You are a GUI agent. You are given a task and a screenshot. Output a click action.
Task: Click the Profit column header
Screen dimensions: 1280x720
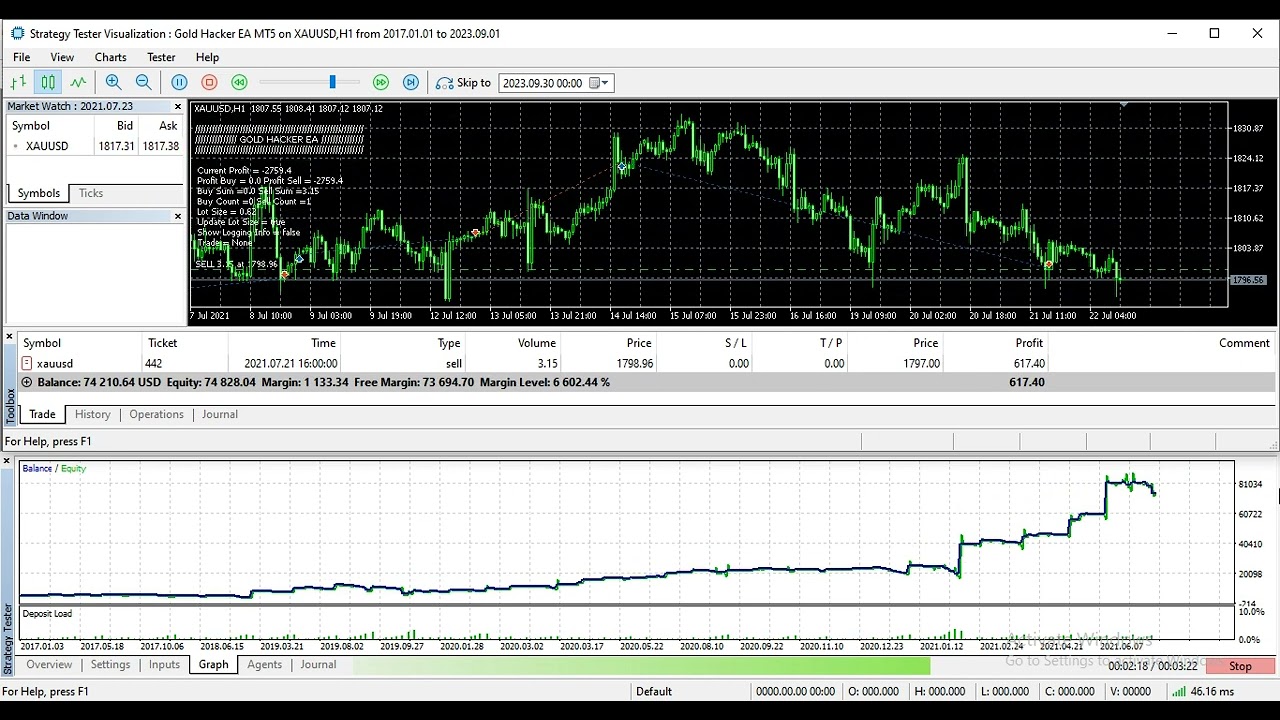[x=1029, y=343]
